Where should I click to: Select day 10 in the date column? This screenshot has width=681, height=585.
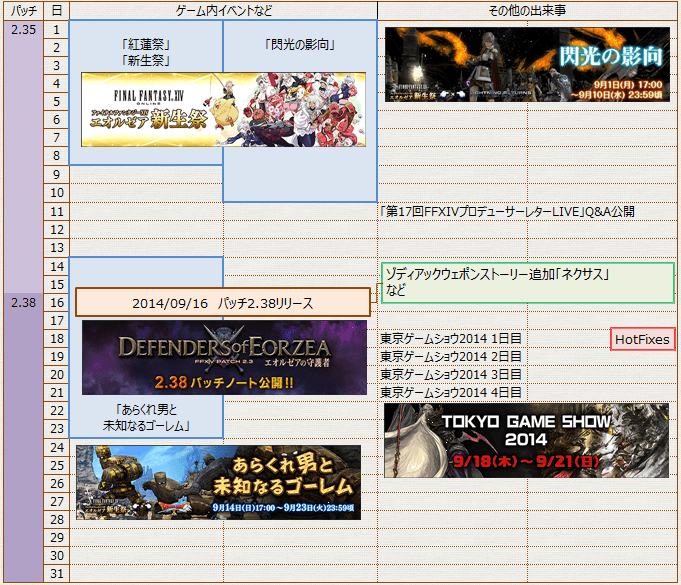click(56, 192)
